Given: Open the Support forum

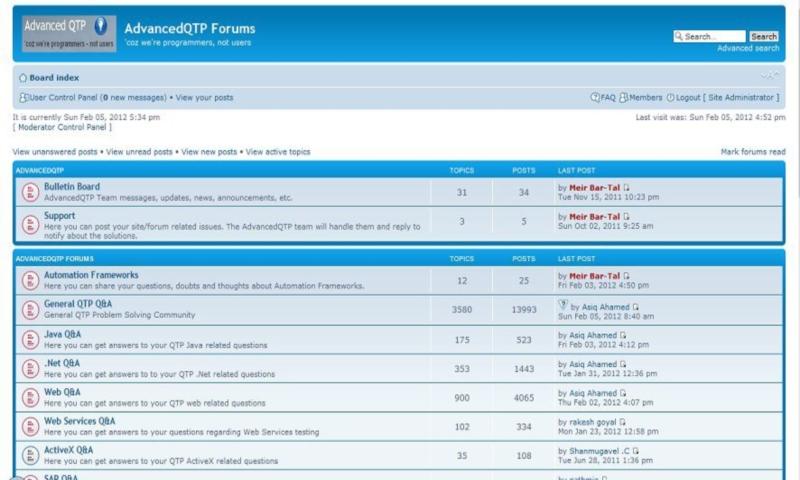Looking at the screenshot, I should tap(59, 216).
